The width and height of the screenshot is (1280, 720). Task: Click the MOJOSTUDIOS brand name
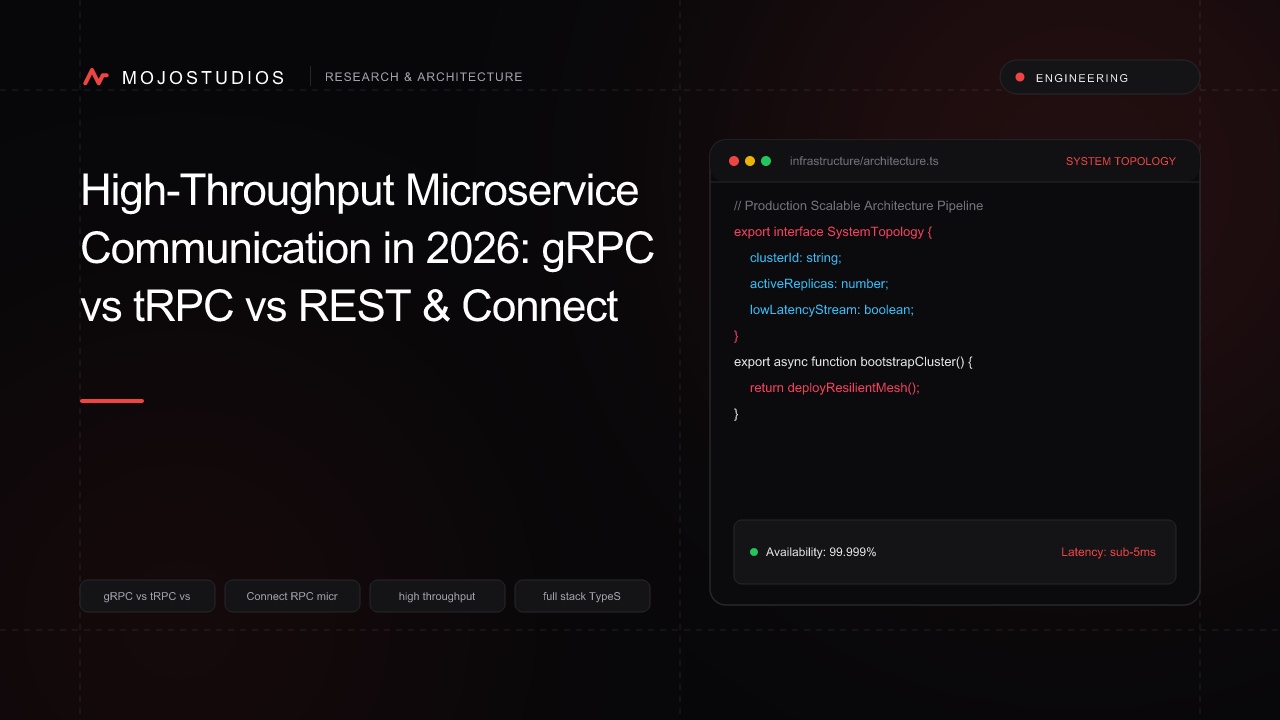click(203, 77)
